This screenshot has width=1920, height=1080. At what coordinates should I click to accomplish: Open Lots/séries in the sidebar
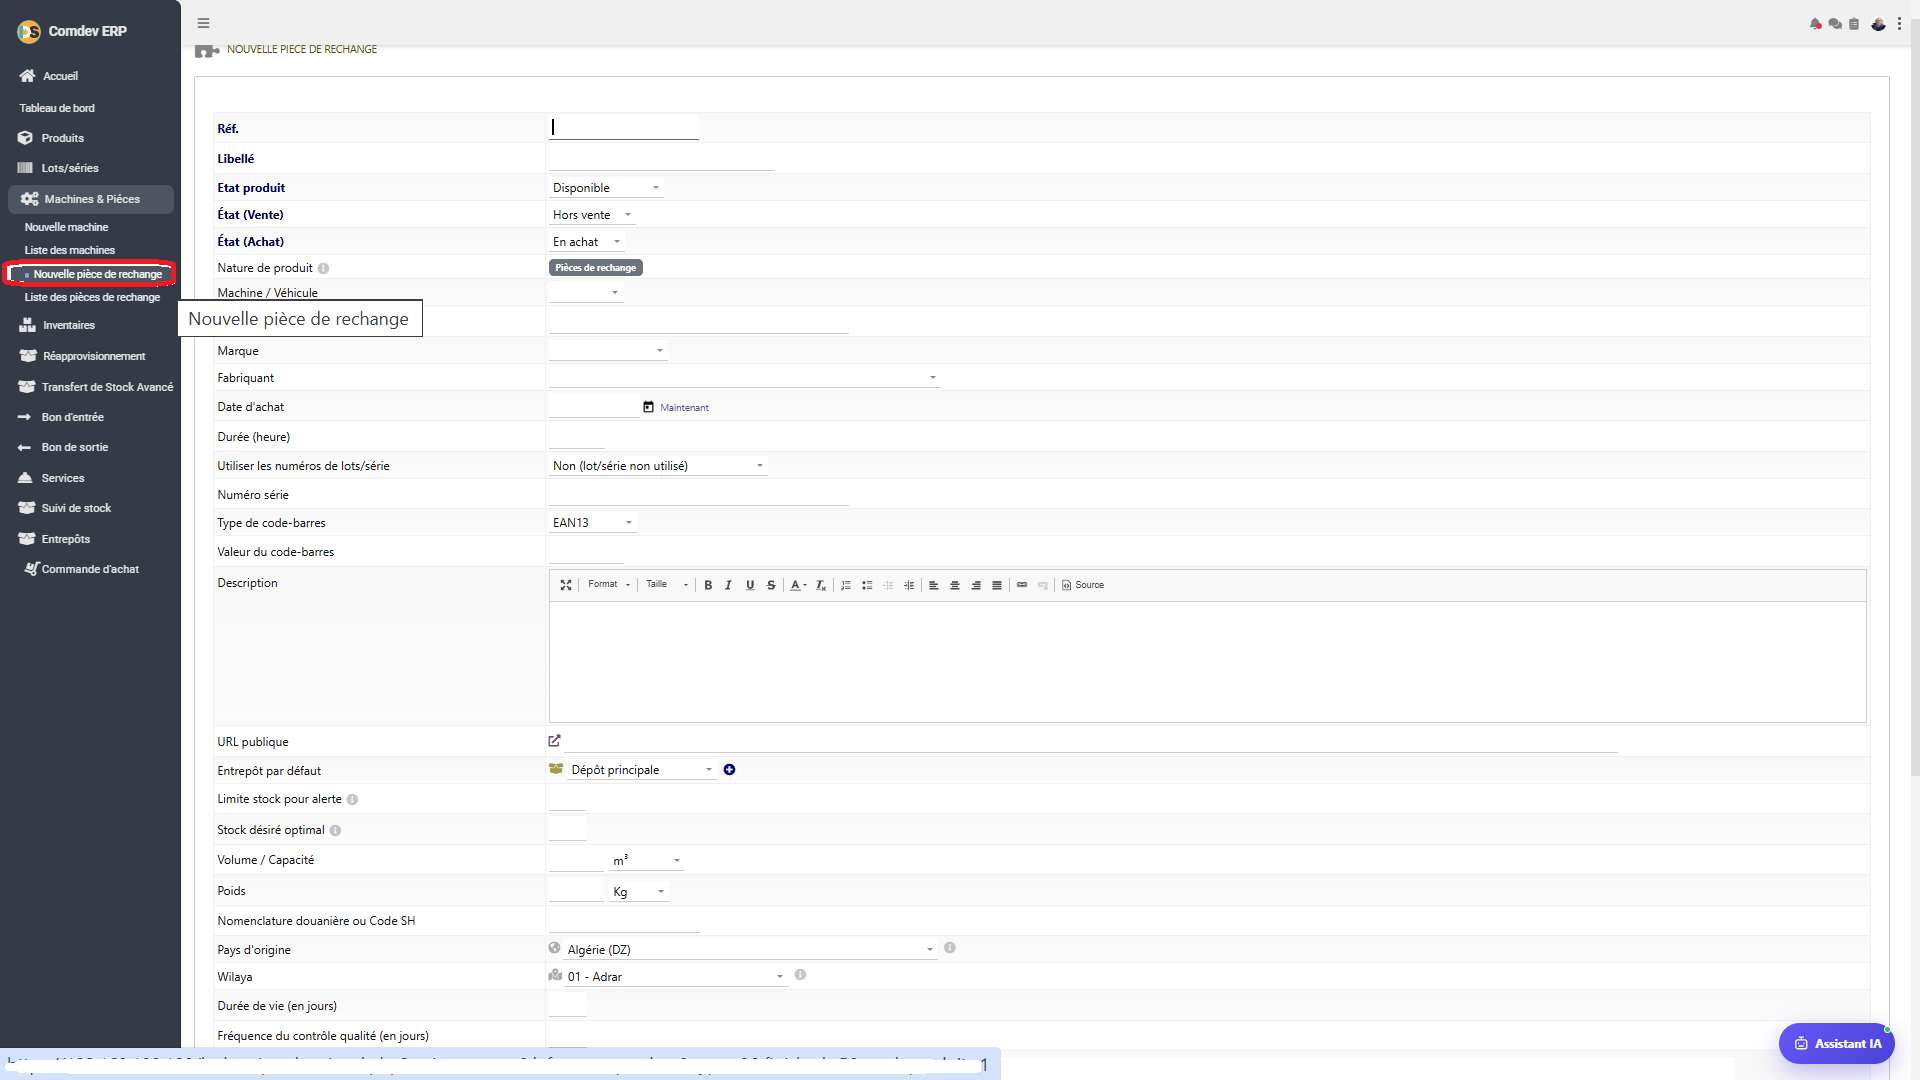click(69, 168)
